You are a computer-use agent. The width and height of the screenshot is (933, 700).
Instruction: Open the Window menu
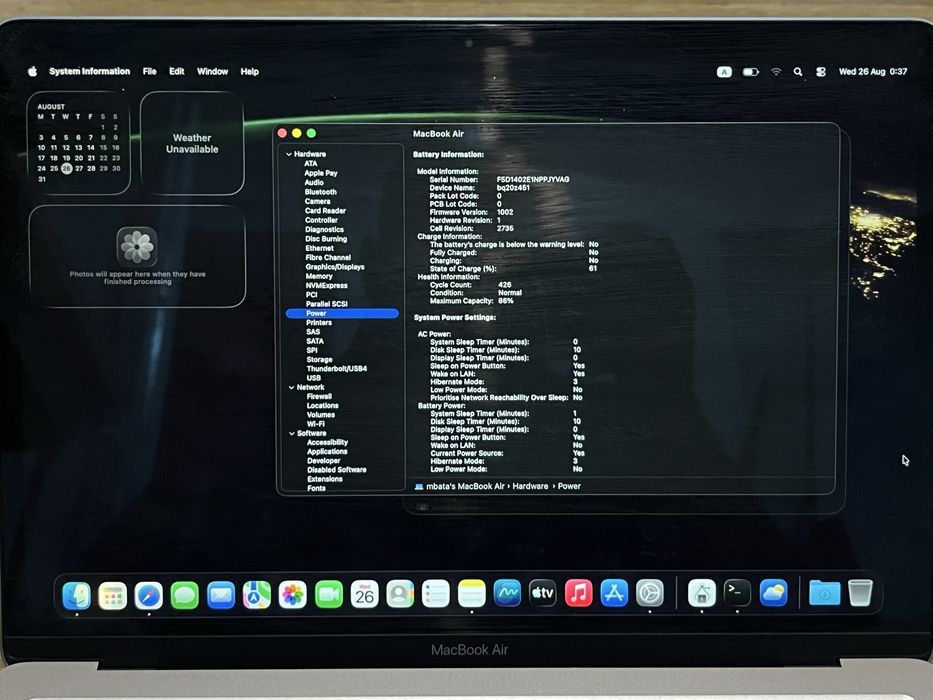click(212, 71)
